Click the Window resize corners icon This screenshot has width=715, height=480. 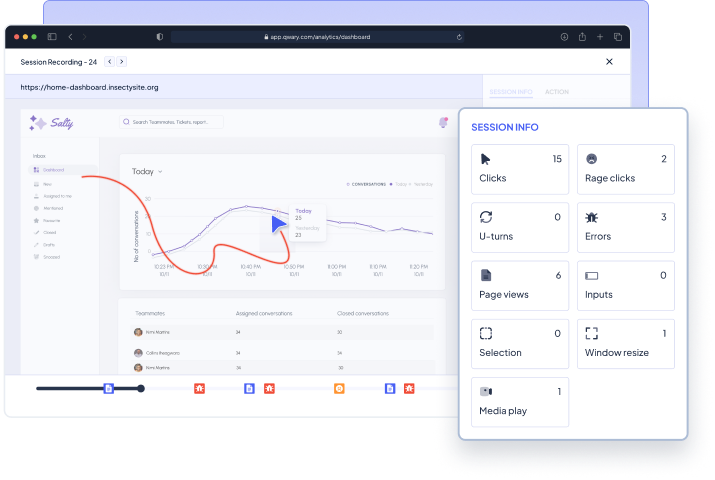point(591,333)
